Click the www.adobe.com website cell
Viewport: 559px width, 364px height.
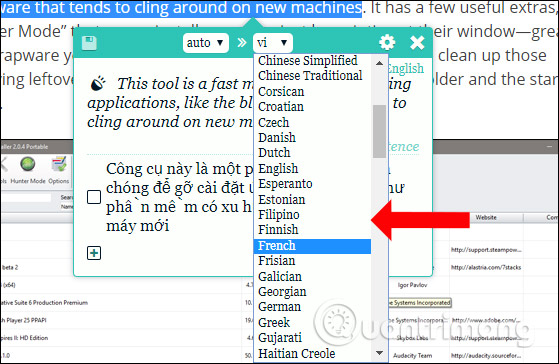[x=486, y=320]
